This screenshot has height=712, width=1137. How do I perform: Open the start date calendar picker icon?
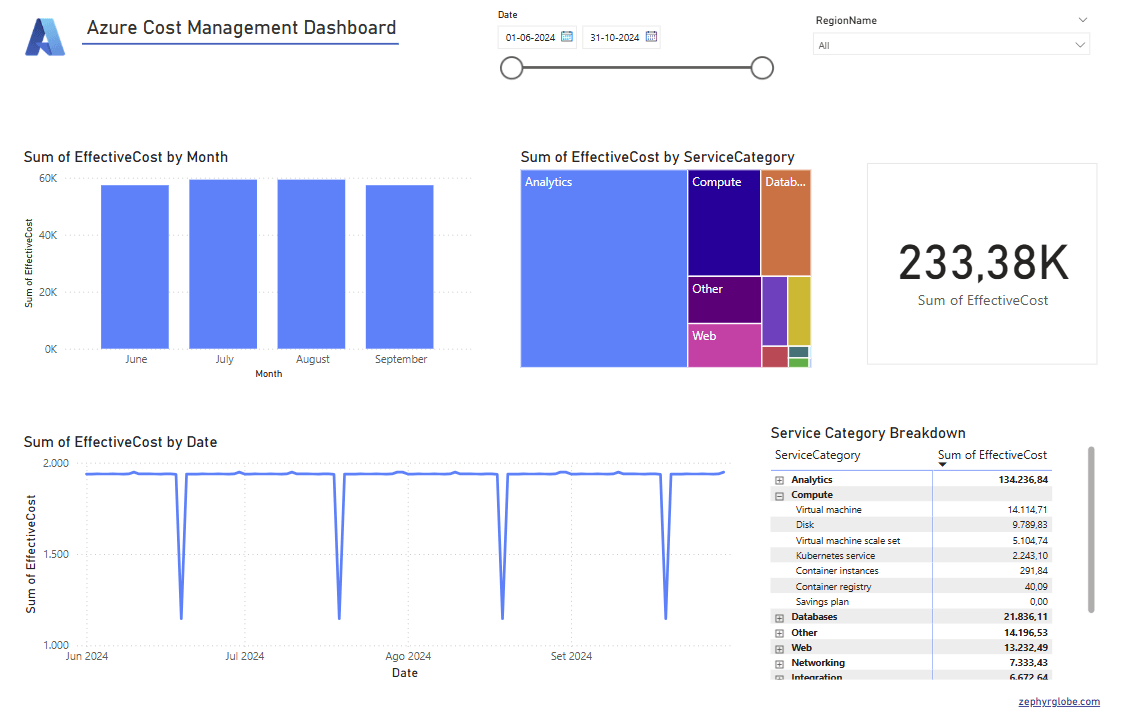click(567, 36)
